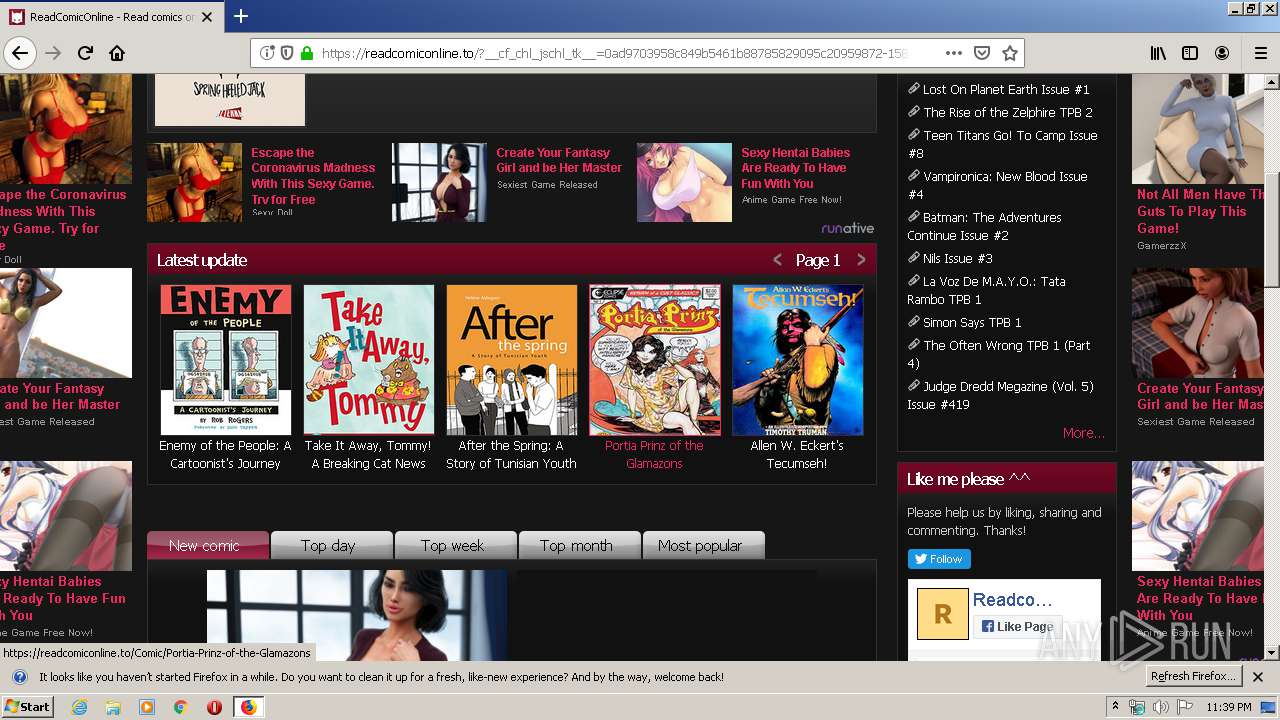
Task: Open a new browser tab
Action: click(x=241, y=16)
